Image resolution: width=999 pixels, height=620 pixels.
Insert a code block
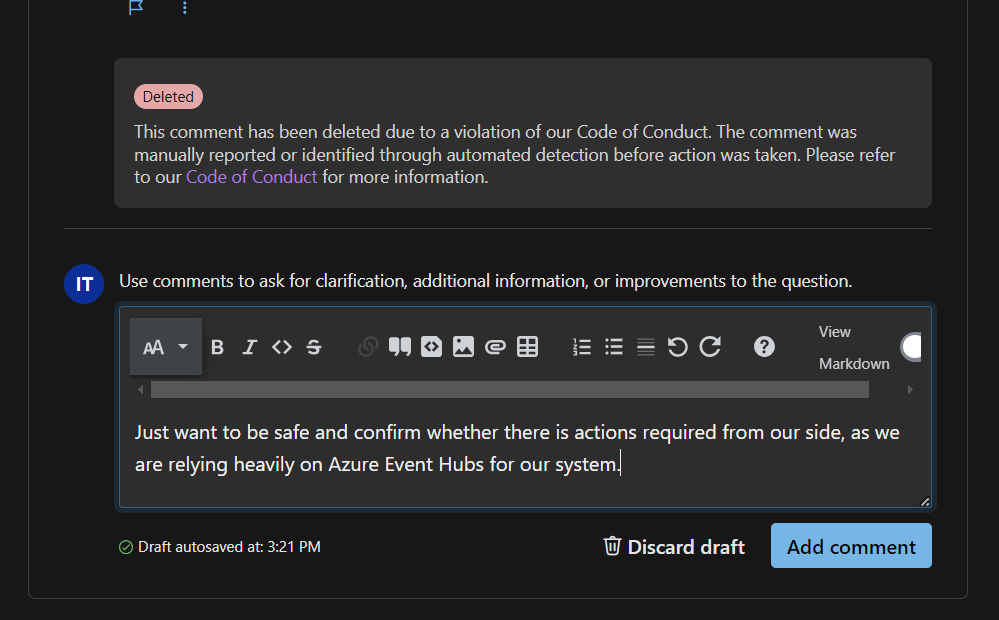pyautogui.click(x=431, y=347)
